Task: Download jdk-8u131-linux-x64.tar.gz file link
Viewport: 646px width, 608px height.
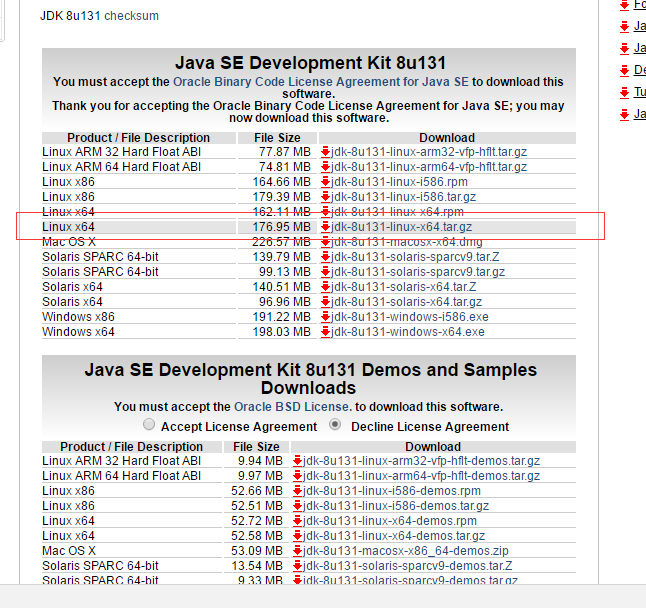Action: click(x=401, y=227)
